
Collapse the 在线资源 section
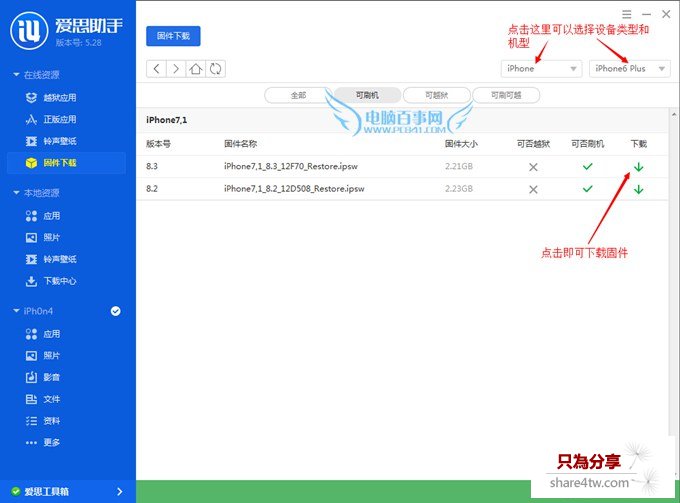click(x=16, y=75)
